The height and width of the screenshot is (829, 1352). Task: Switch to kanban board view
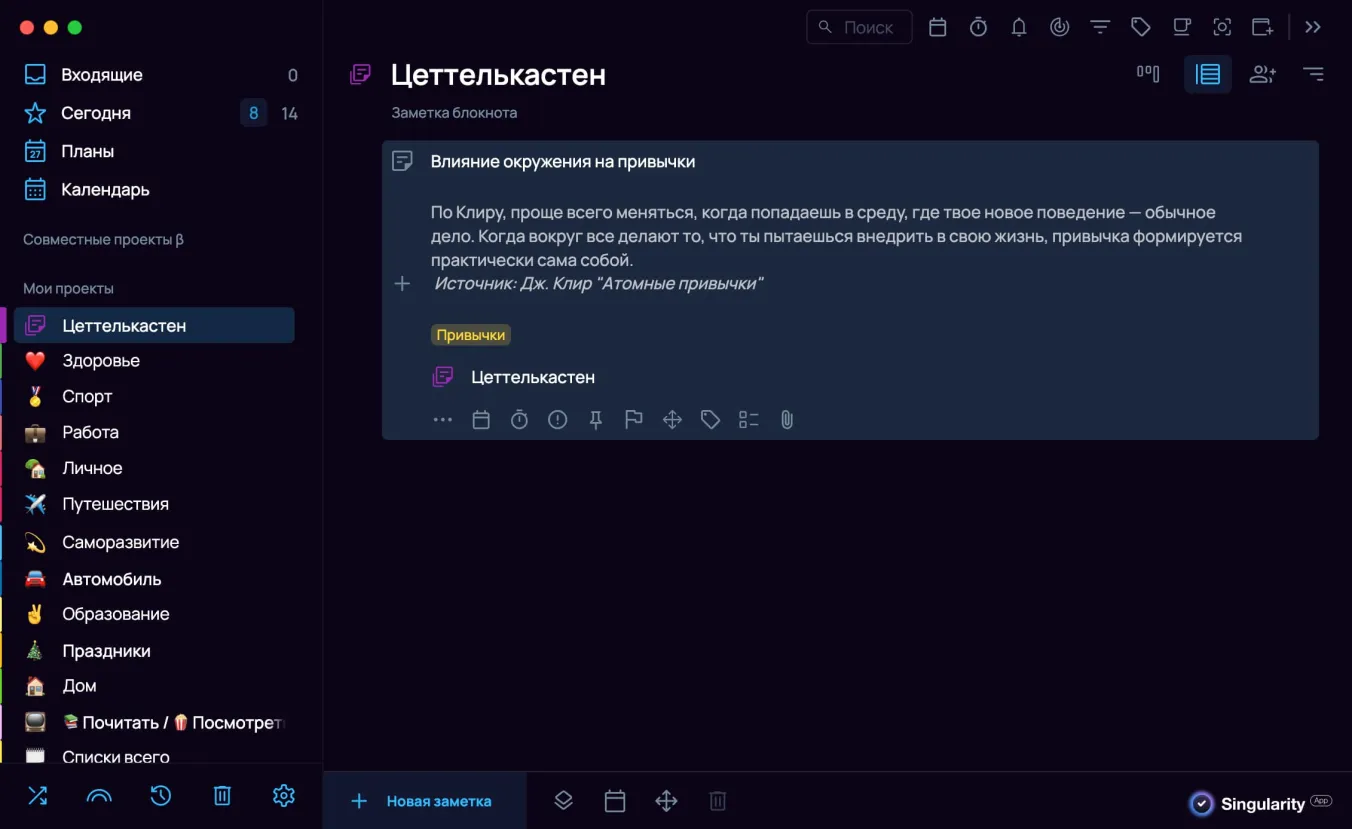click(1148, 73)
